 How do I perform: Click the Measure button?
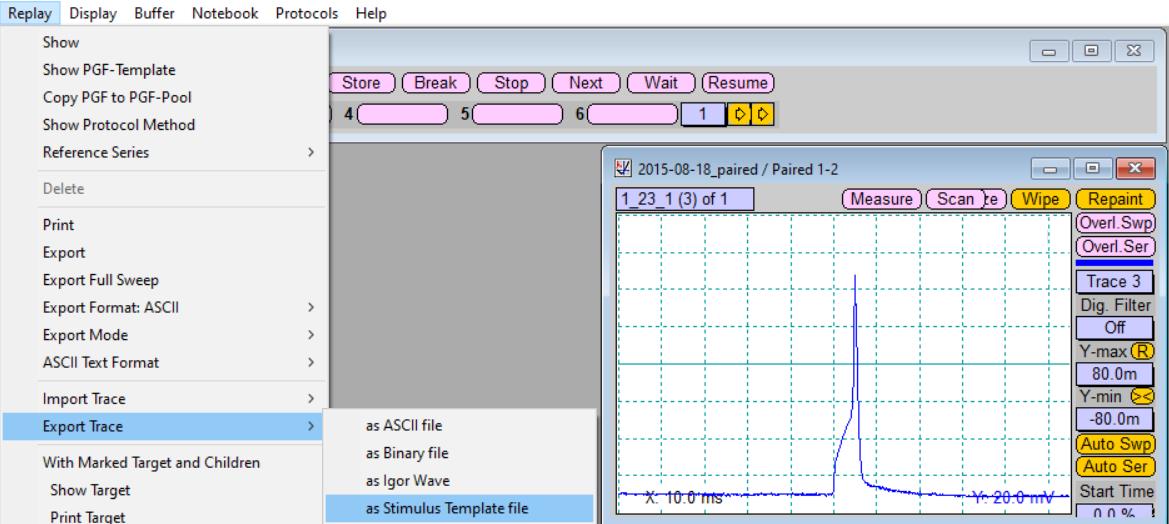(x=882, y=199)
